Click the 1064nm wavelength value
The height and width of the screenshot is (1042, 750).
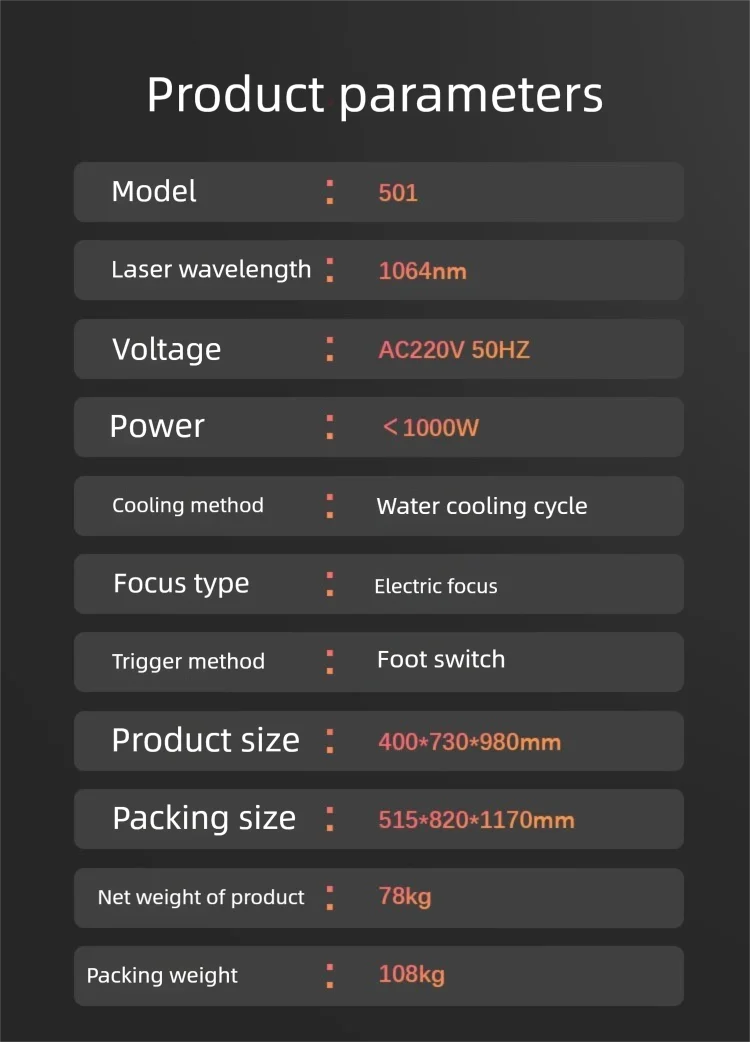(422, 271)
